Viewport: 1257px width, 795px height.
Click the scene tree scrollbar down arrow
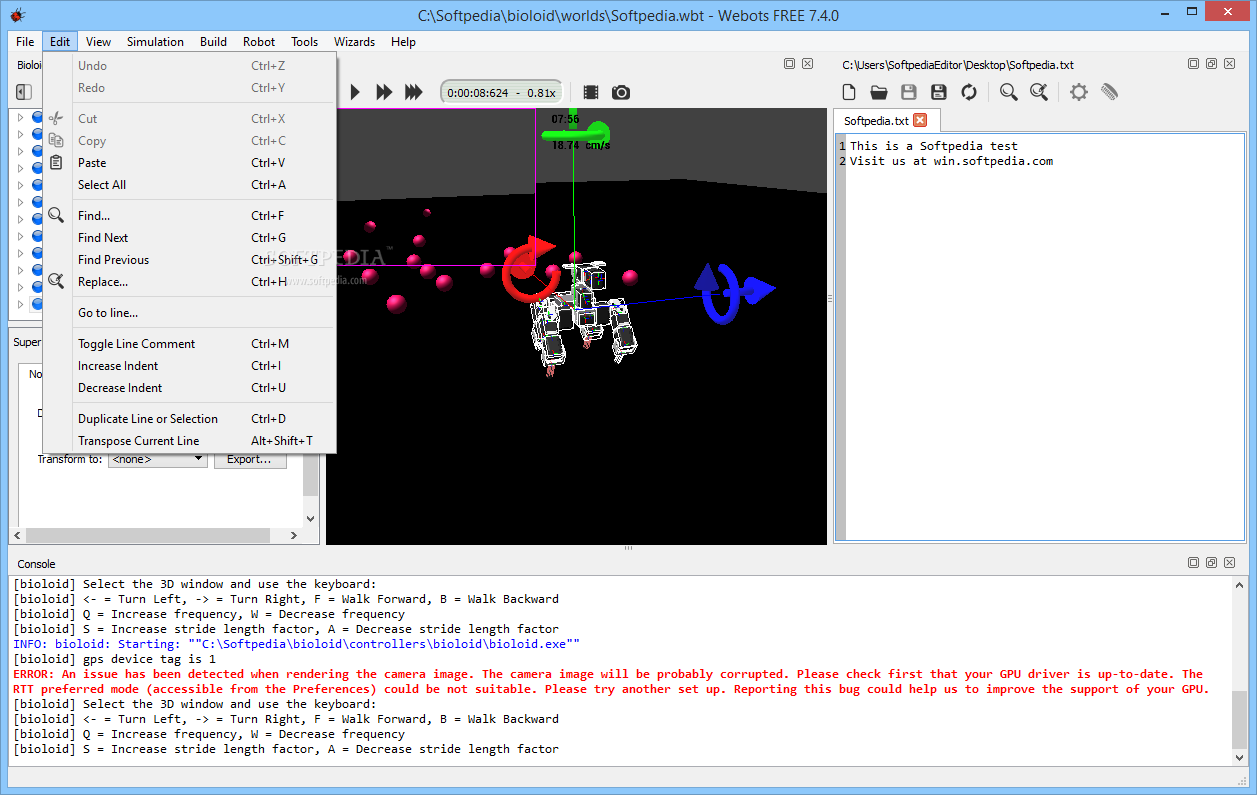[310, 519]
